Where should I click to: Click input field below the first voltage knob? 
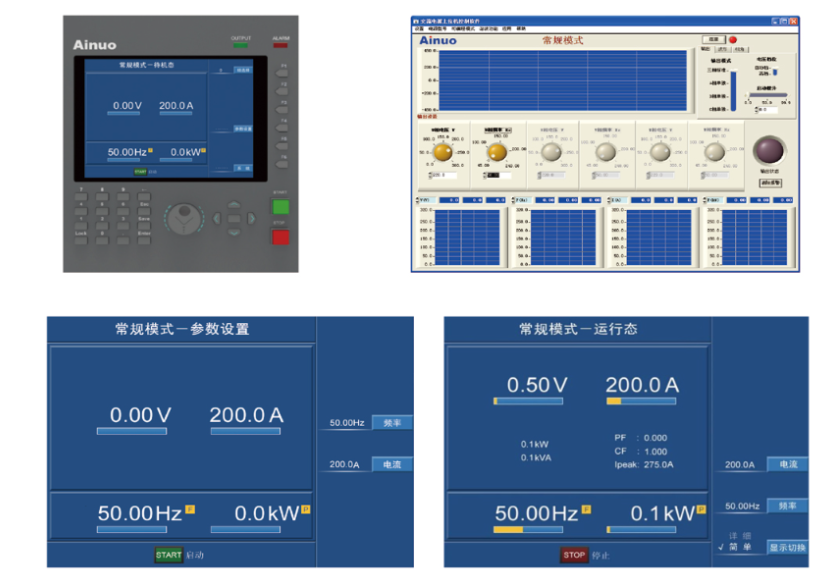tap(443, 175)
